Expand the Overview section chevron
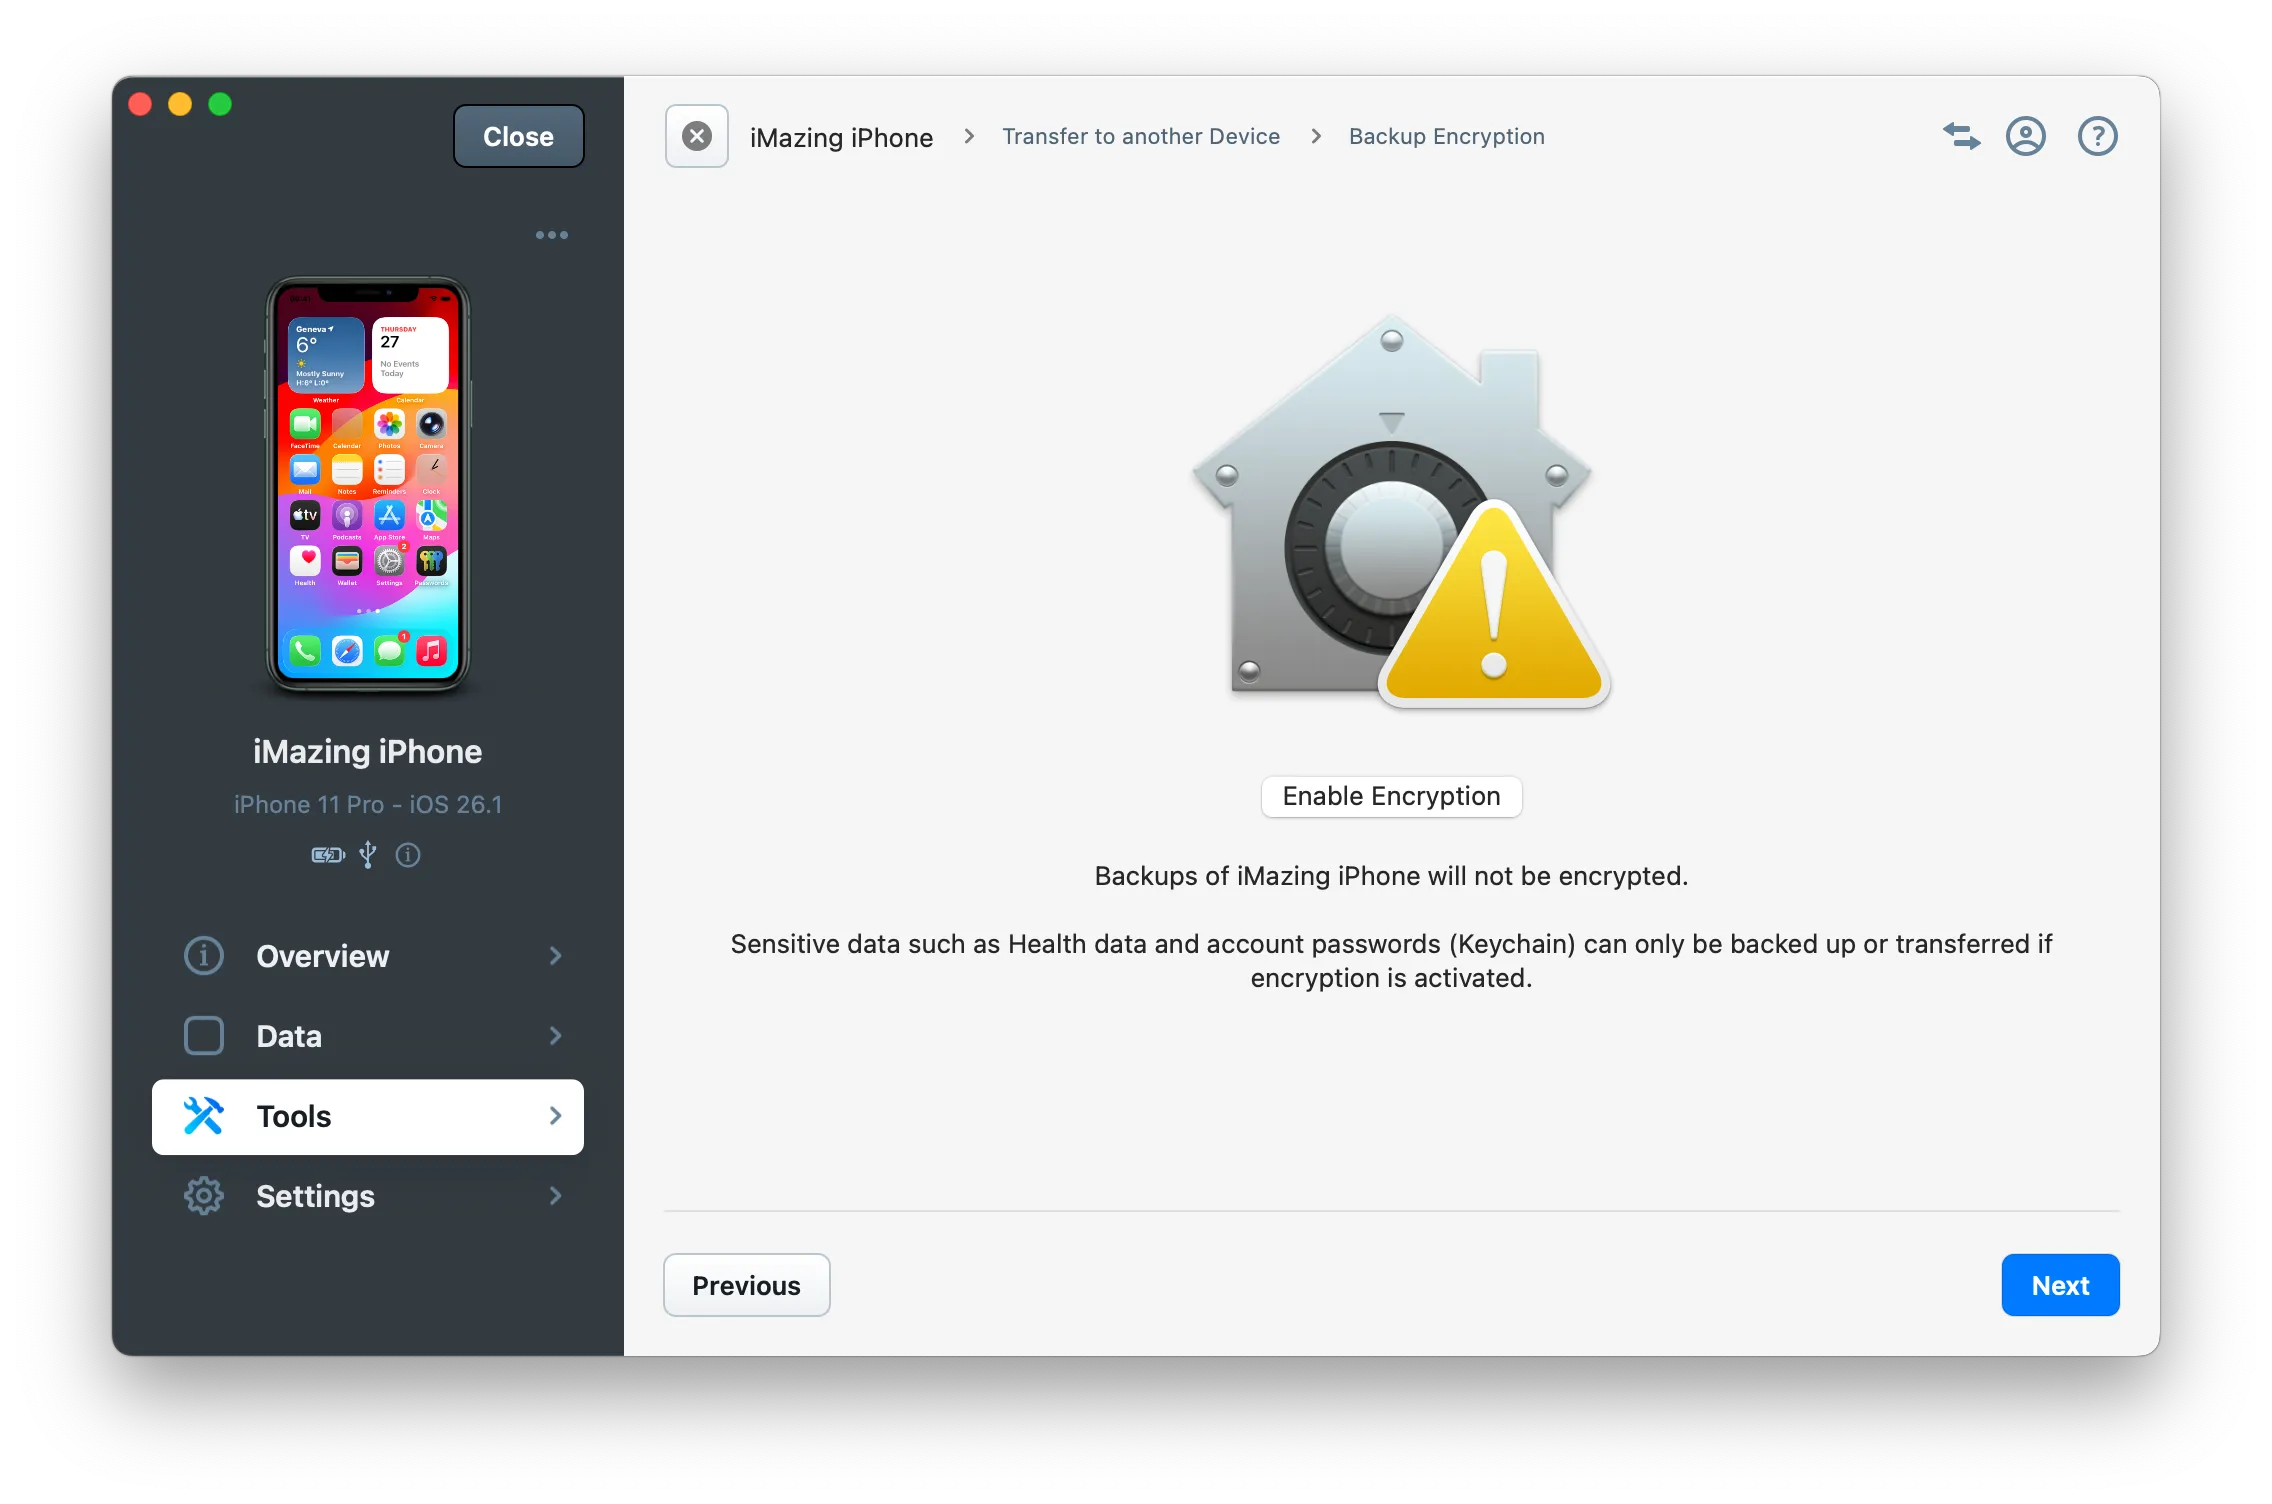 pos(556,956)
